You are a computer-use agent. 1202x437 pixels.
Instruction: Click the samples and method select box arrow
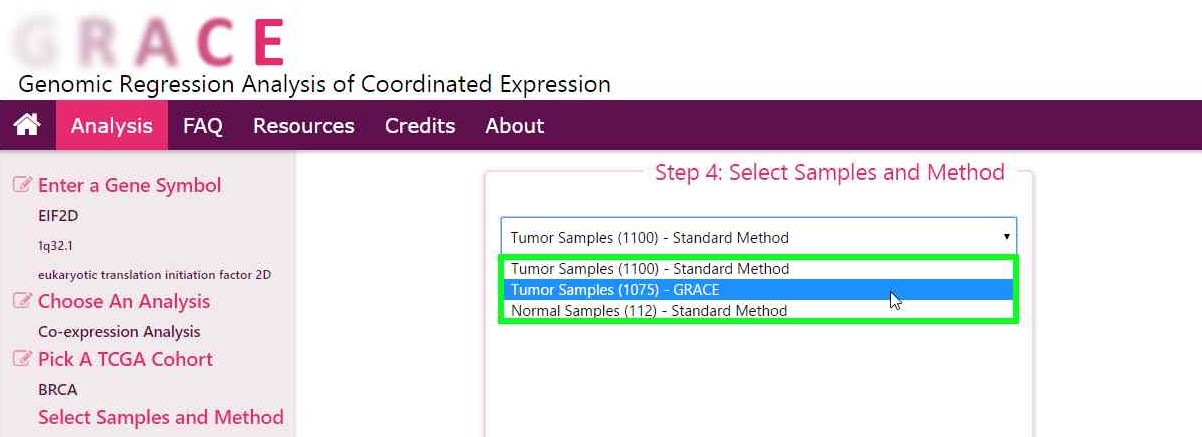point(1004,237)
